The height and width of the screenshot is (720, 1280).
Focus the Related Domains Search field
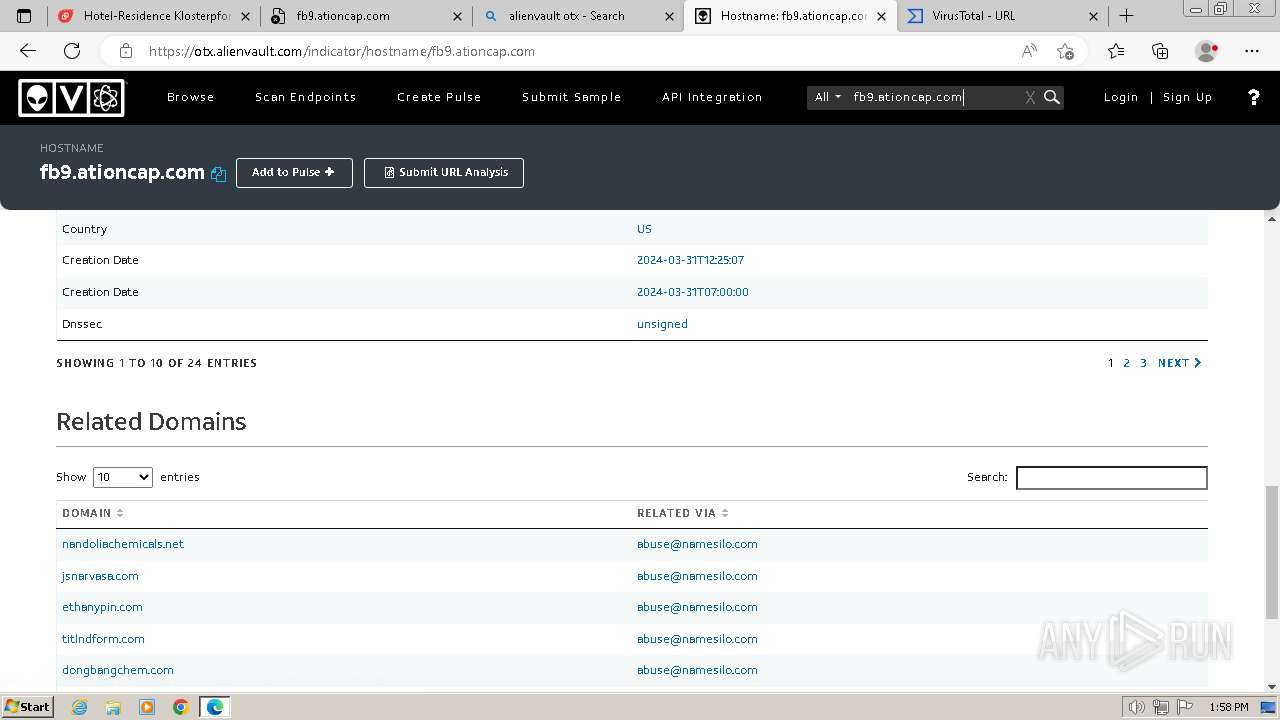(x=1112, y=478)
